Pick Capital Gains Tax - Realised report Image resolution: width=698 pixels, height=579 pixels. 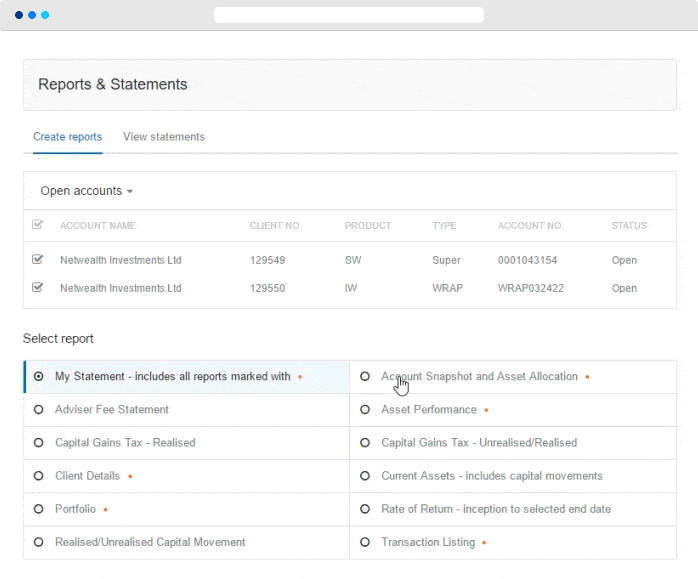(x=39, y=443)
